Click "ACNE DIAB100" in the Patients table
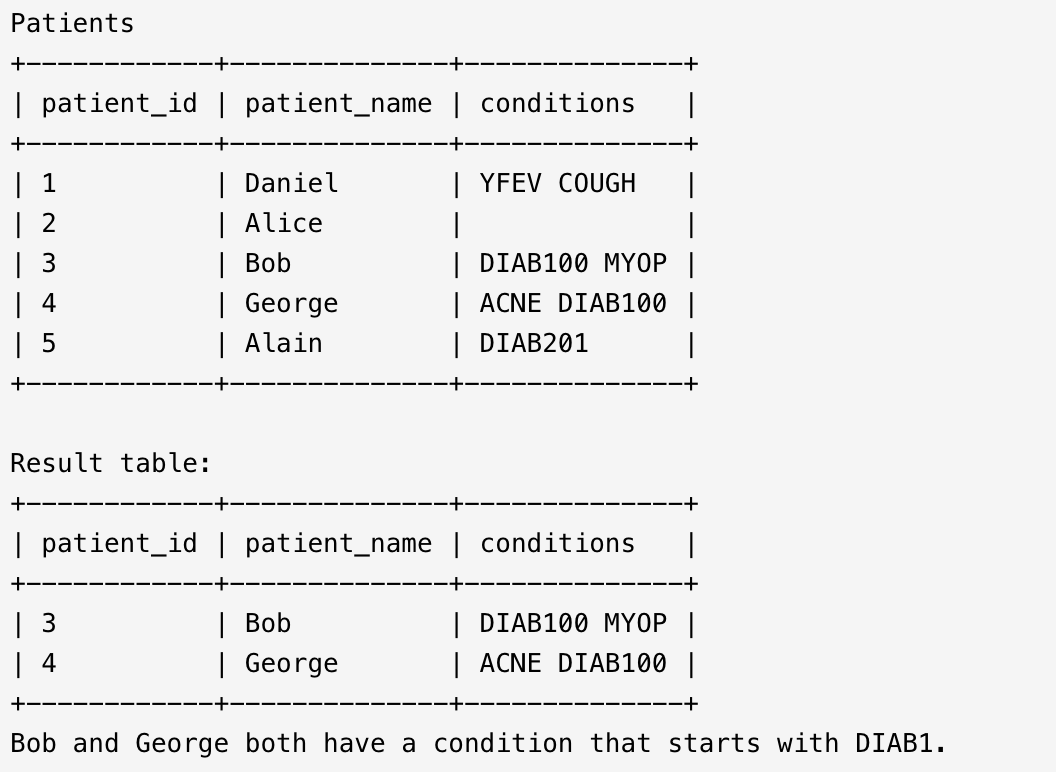Screen dimensions: 1056x772 (573, 304)
